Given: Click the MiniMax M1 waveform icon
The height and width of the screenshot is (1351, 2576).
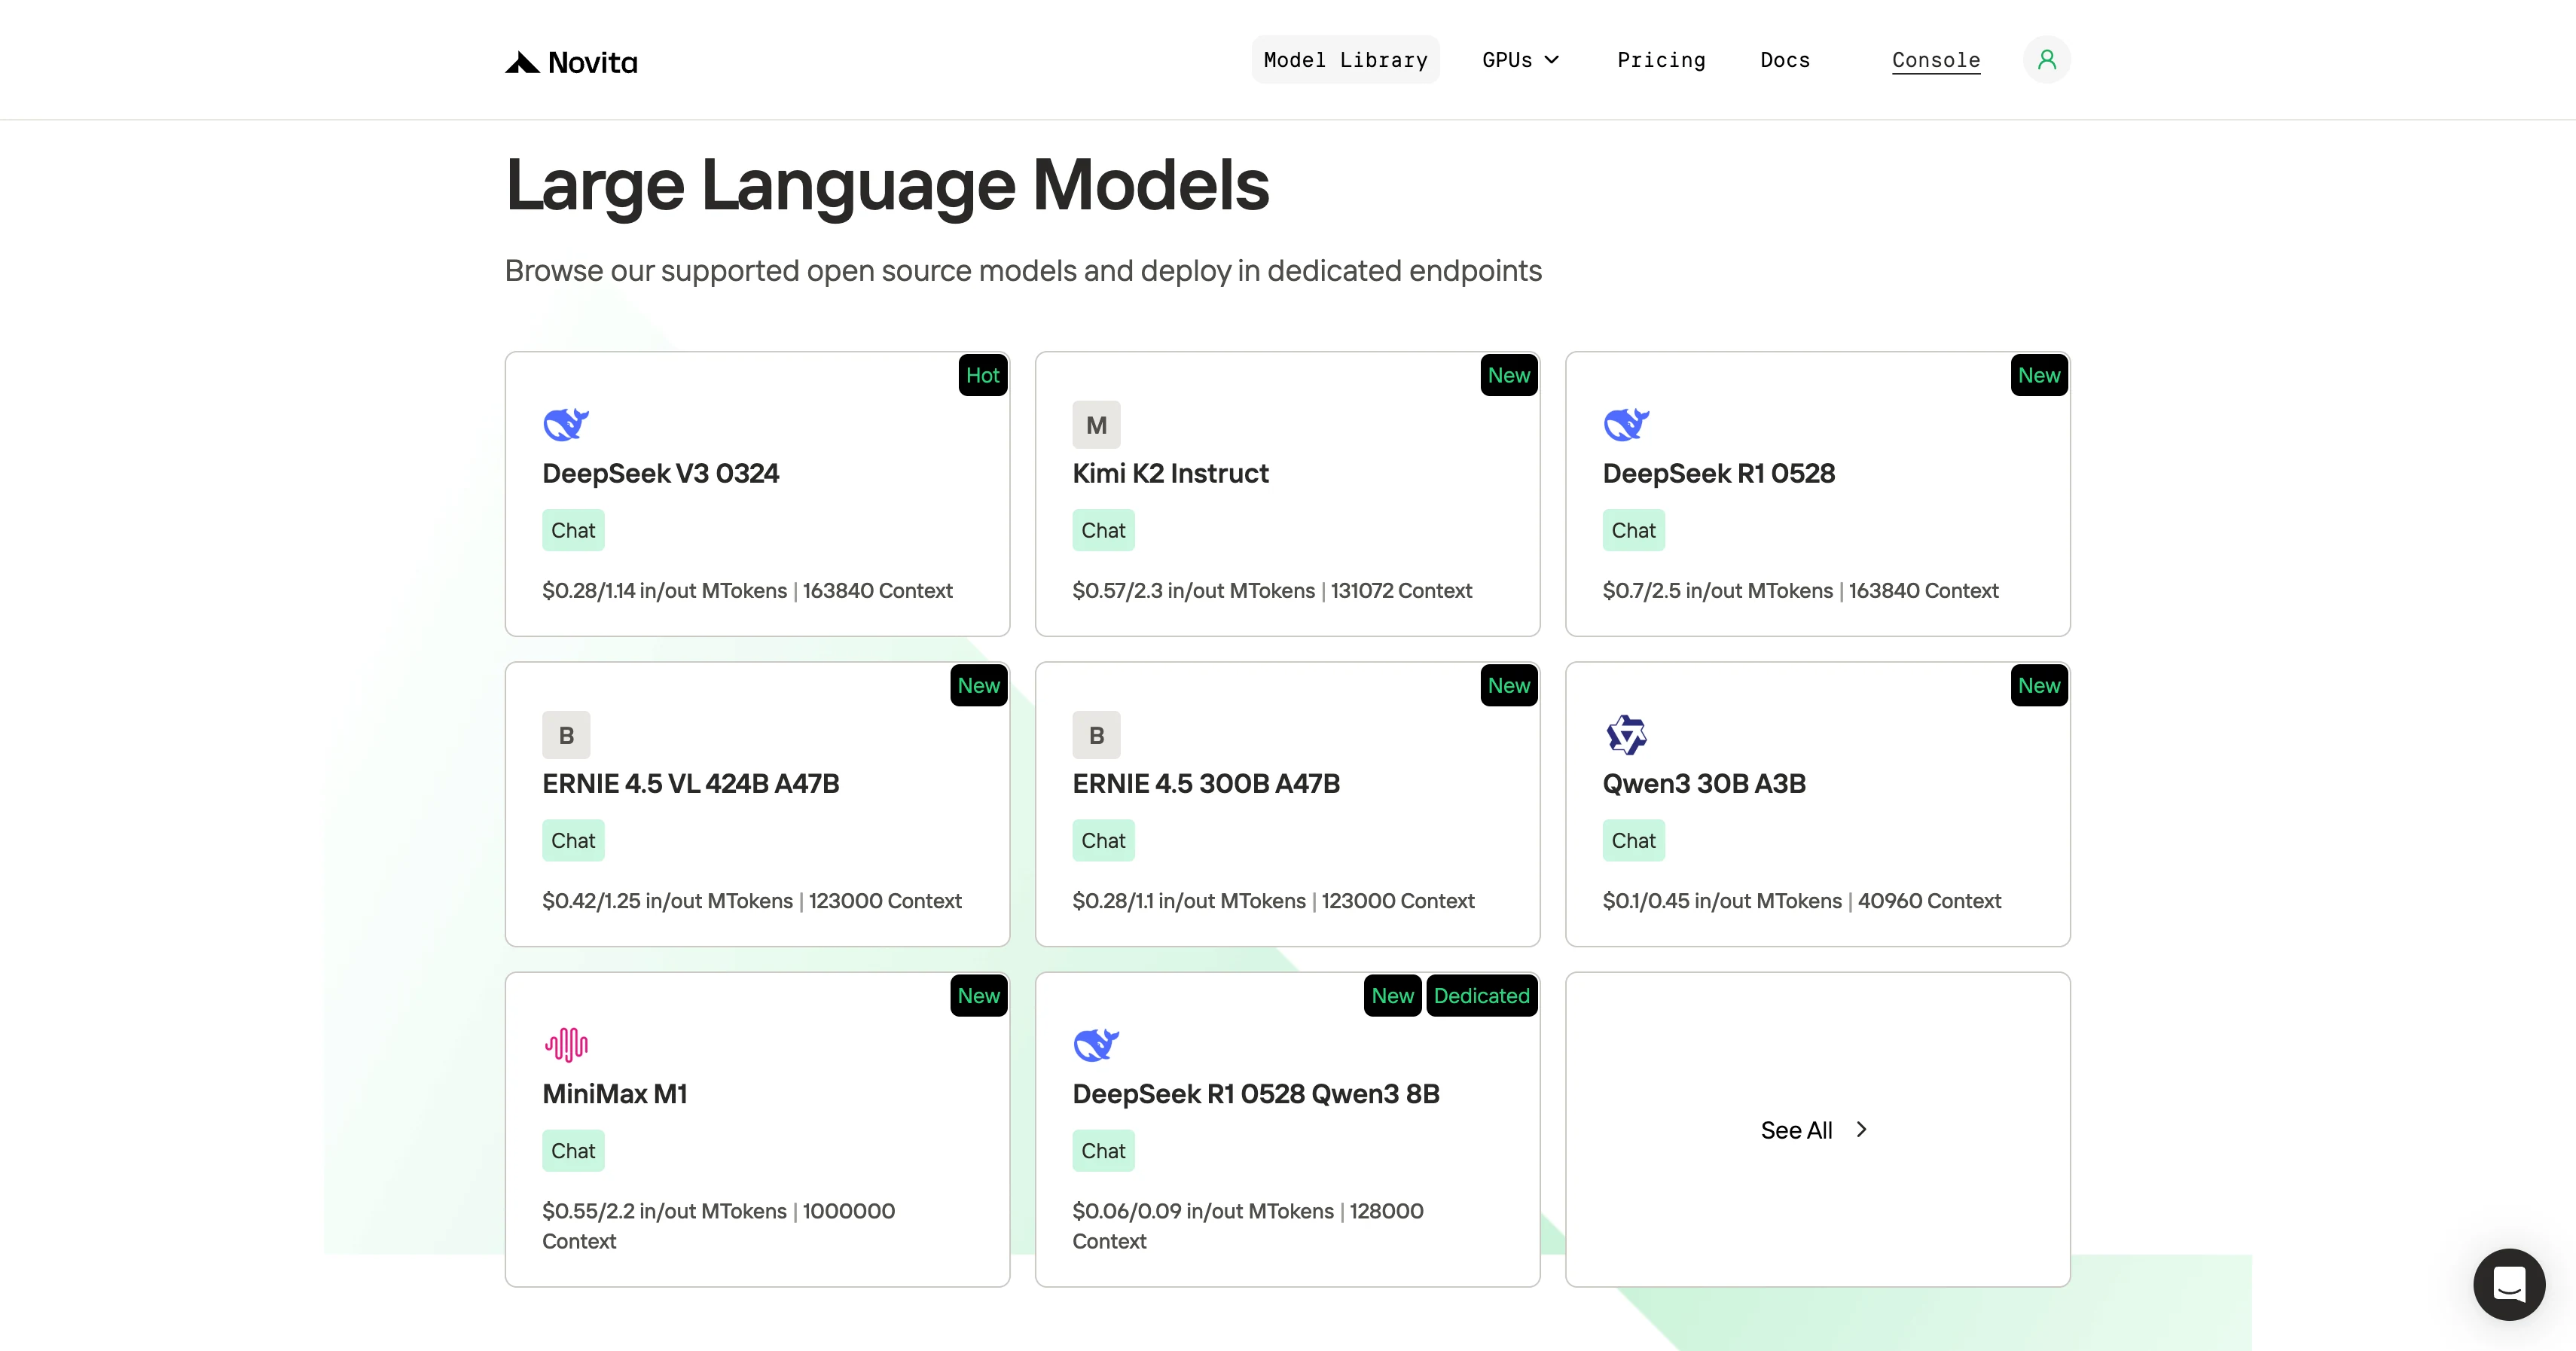Looking at the screenshot, I should point(566,1045).
